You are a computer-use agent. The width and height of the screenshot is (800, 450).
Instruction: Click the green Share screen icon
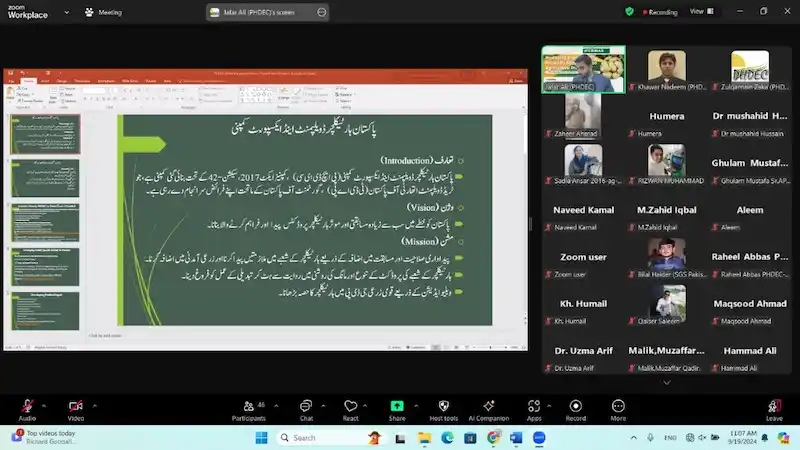pyautogui.click(x=397, y=406)
